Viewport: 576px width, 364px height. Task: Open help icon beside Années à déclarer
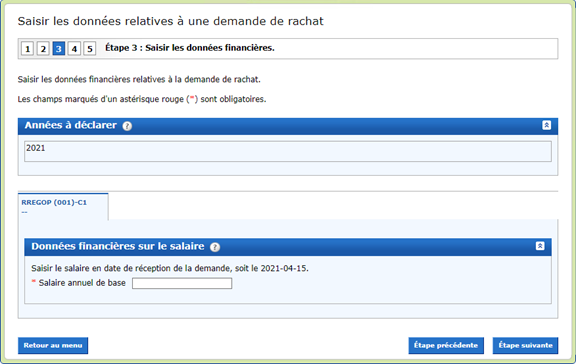tap(127, 126)
